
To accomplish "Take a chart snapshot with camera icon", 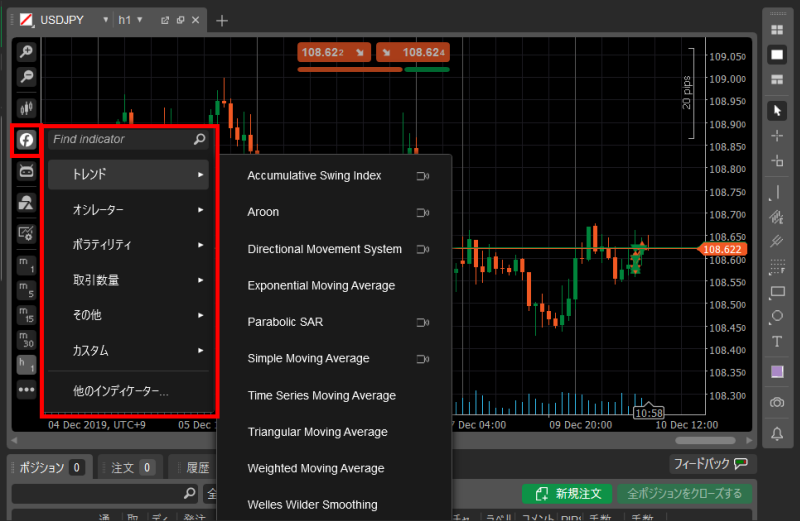I will click(777, 402).
